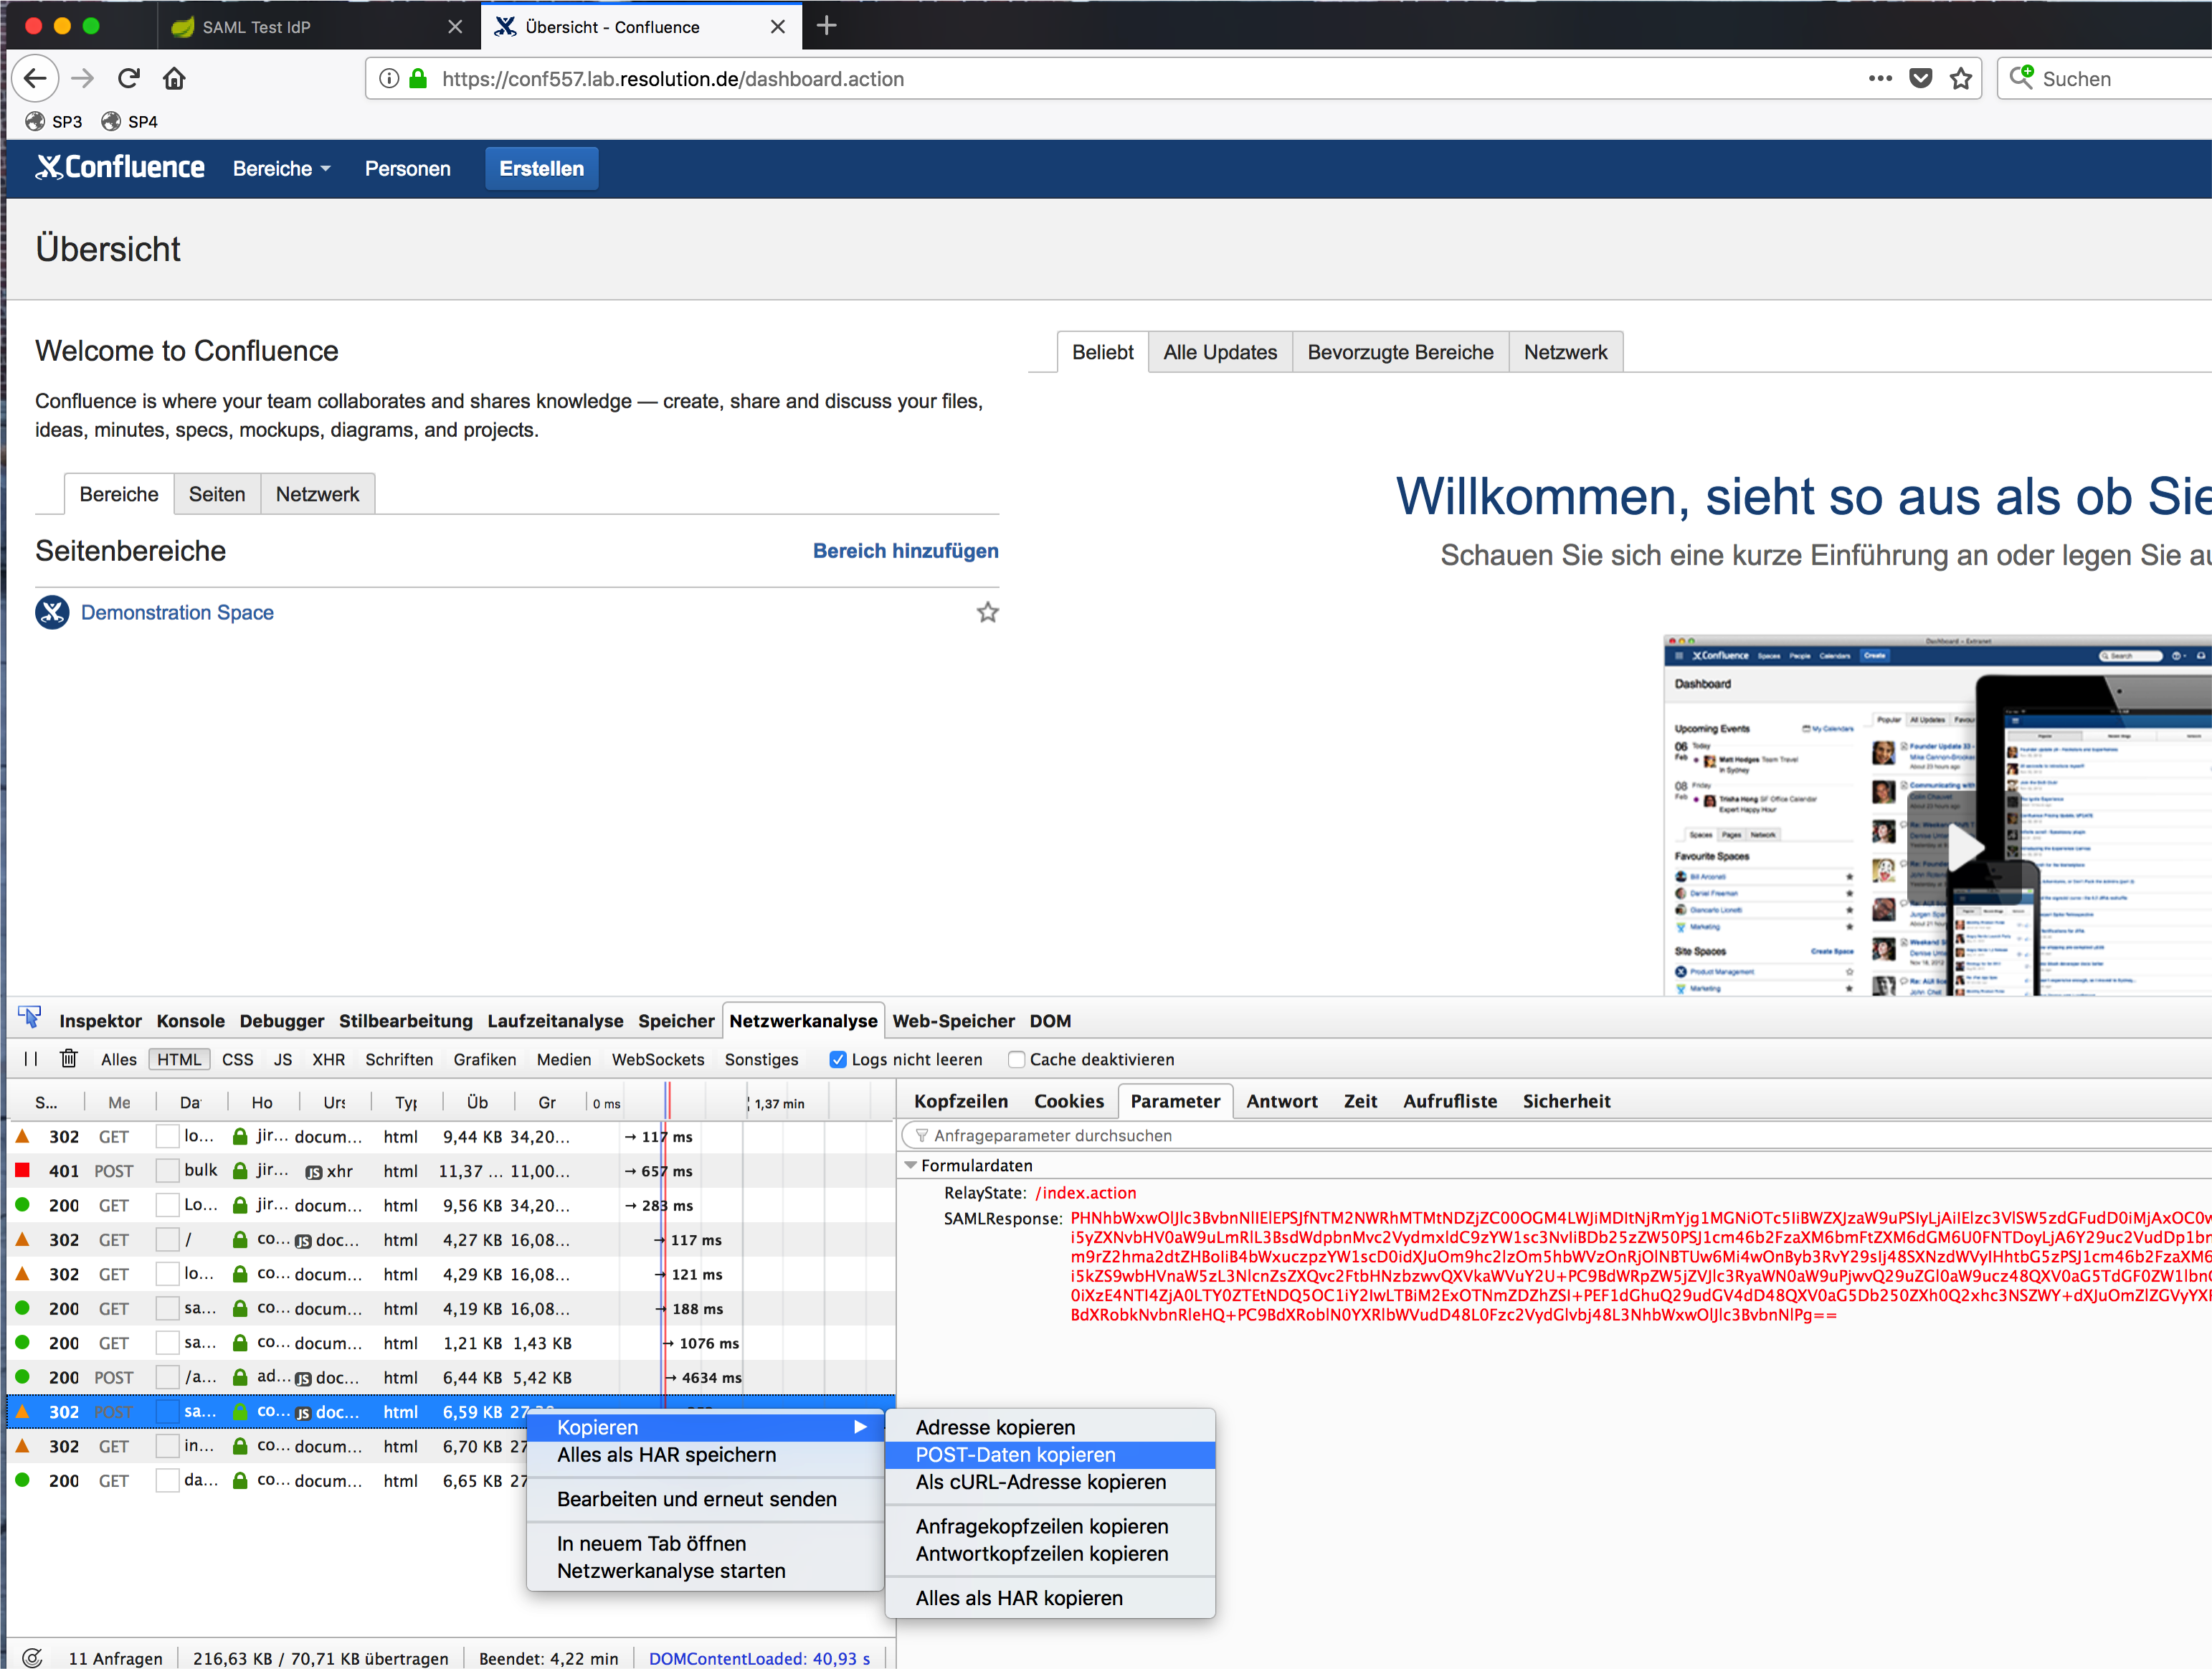Click the Confluence logo

120,168
